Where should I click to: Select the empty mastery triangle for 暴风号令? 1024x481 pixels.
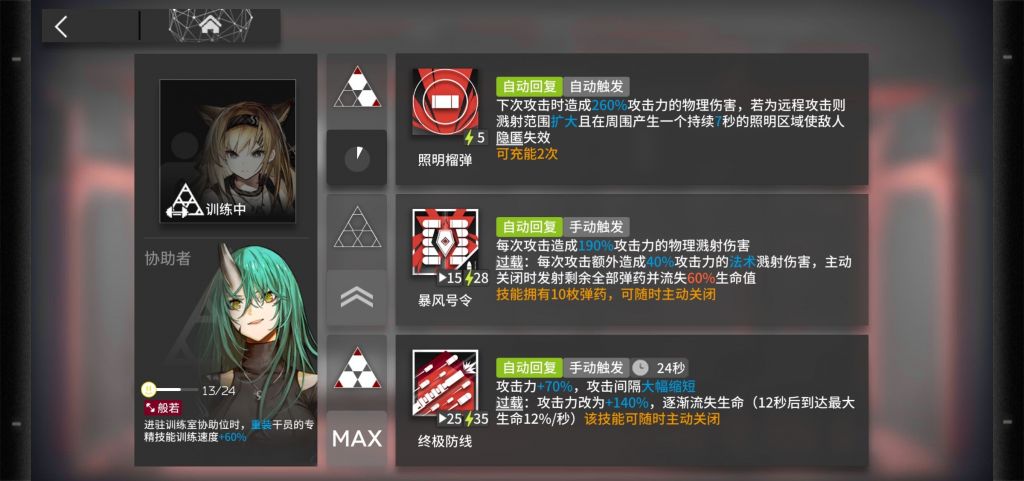(x=357, y=227)
